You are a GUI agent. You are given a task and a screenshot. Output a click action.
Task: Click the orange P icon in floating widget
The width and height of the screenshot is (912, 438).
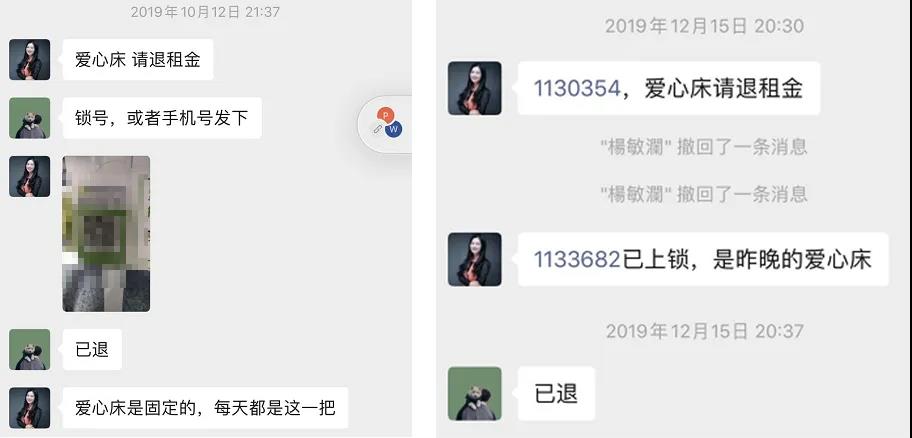tap(385, 115)
